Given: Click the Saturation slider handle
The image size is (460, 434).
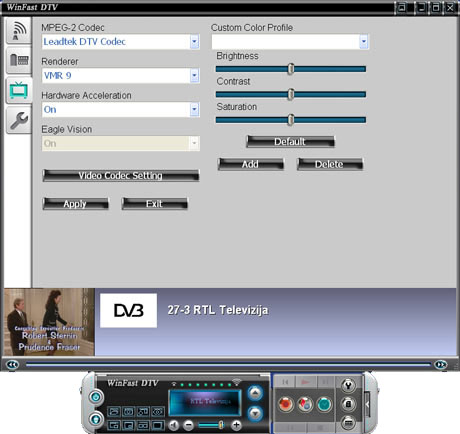Looking at the screenshot, I should point(291,120).
